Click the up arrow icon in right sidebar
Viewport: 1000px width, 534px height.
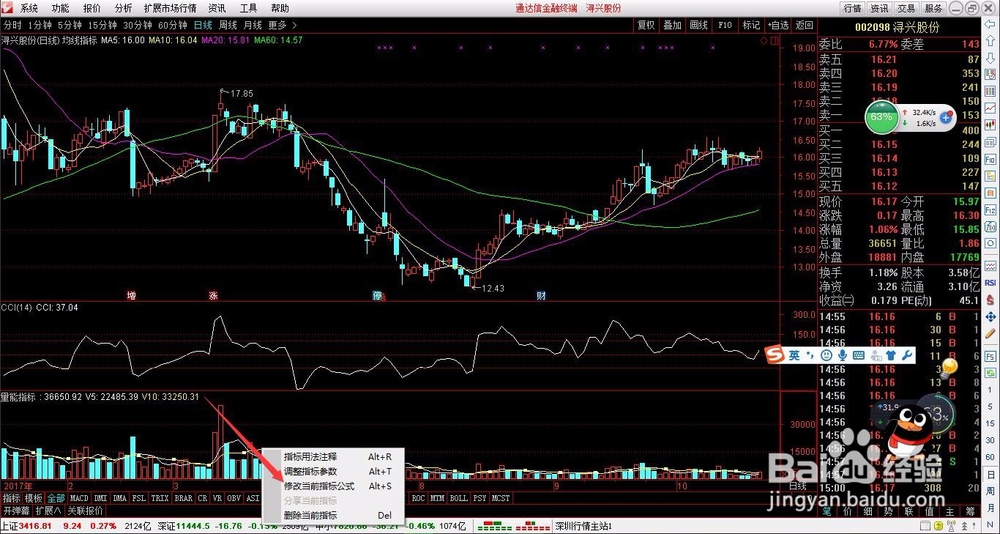click(x=990, y=41)
